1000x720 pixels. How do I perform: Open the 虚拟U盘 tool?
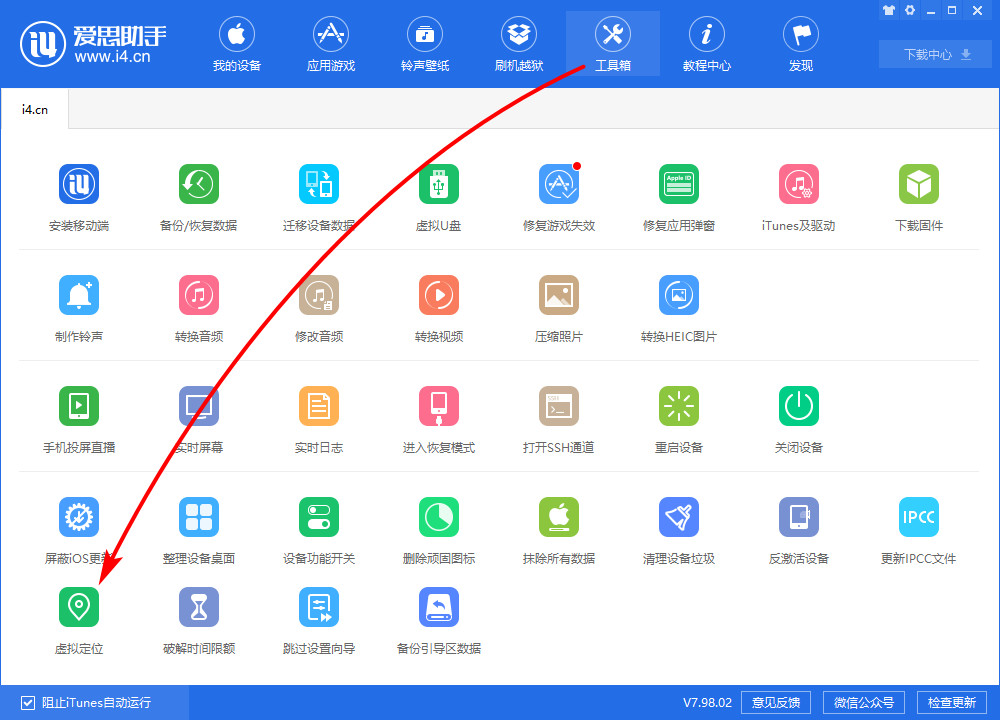click(x=438, y=185)
